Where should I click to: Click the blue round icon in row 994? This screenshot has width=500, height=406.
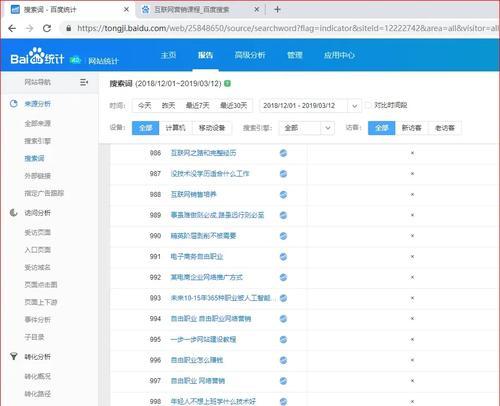click(283, 319)
